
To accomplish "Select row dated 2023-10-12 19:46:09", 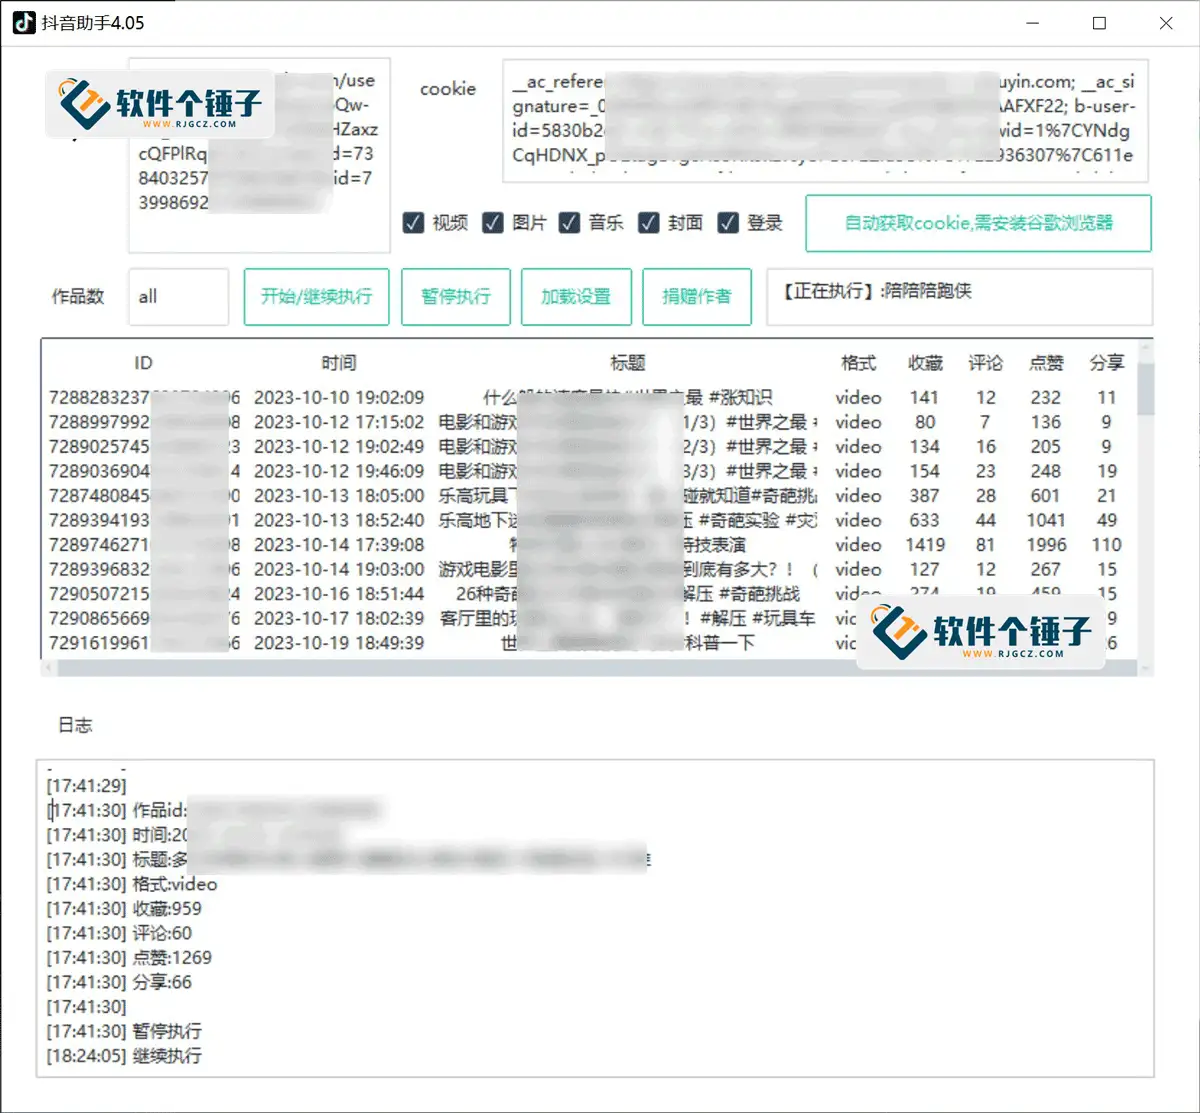I will (x=590, y=471).
